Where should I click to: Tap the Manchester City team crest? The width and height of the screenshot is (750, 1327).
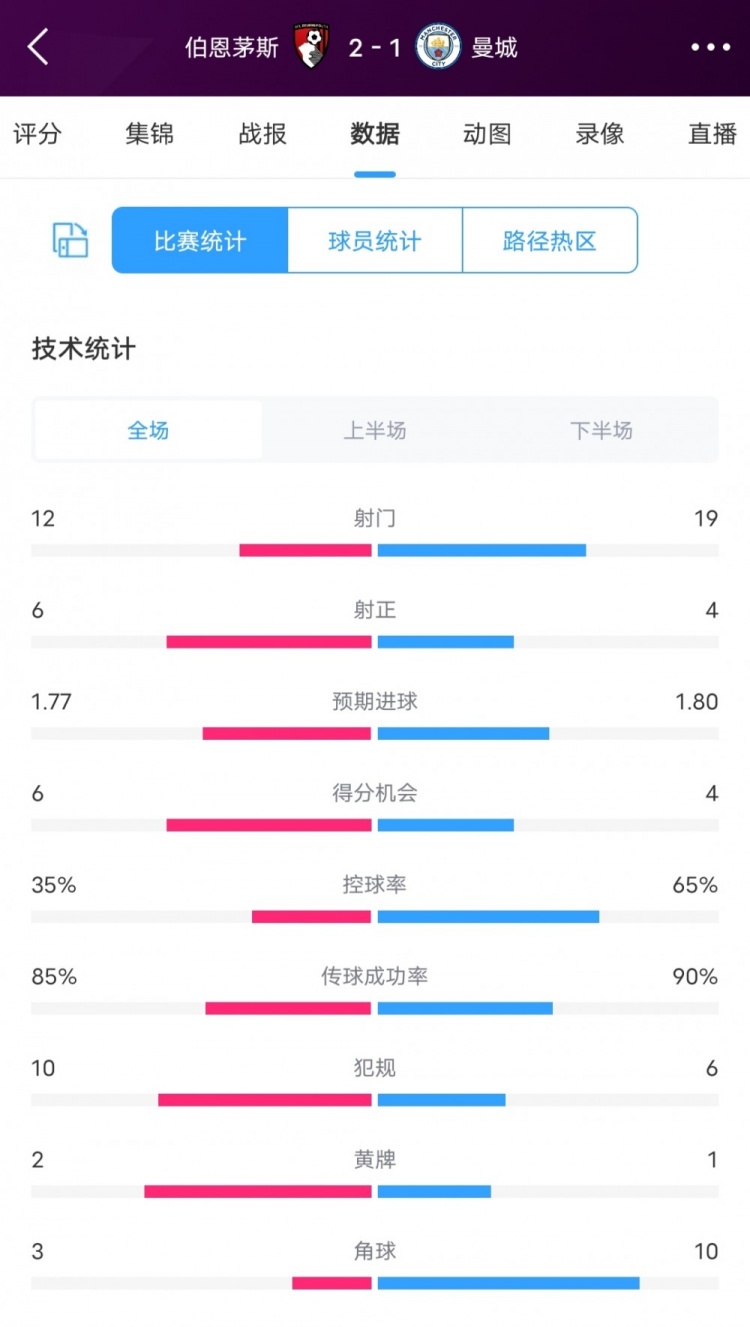[438, 47]
